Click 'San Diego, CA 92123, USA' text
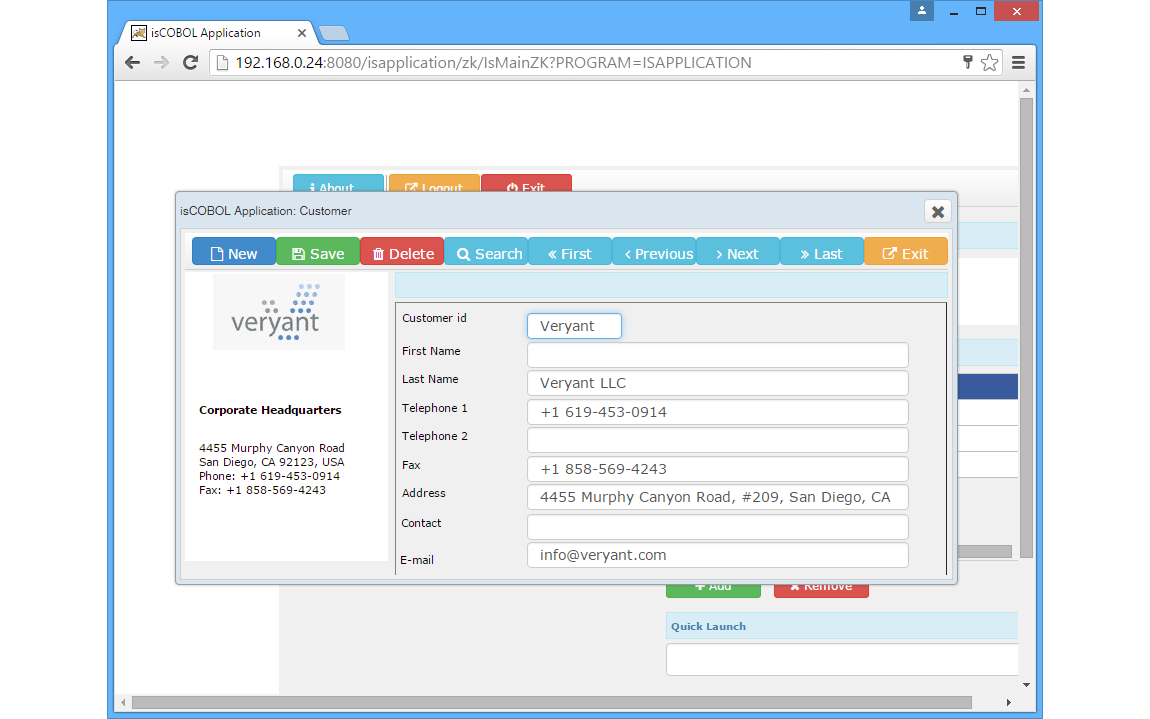Viewport: 1150px width, 719px height. click(x=271, y=462)
